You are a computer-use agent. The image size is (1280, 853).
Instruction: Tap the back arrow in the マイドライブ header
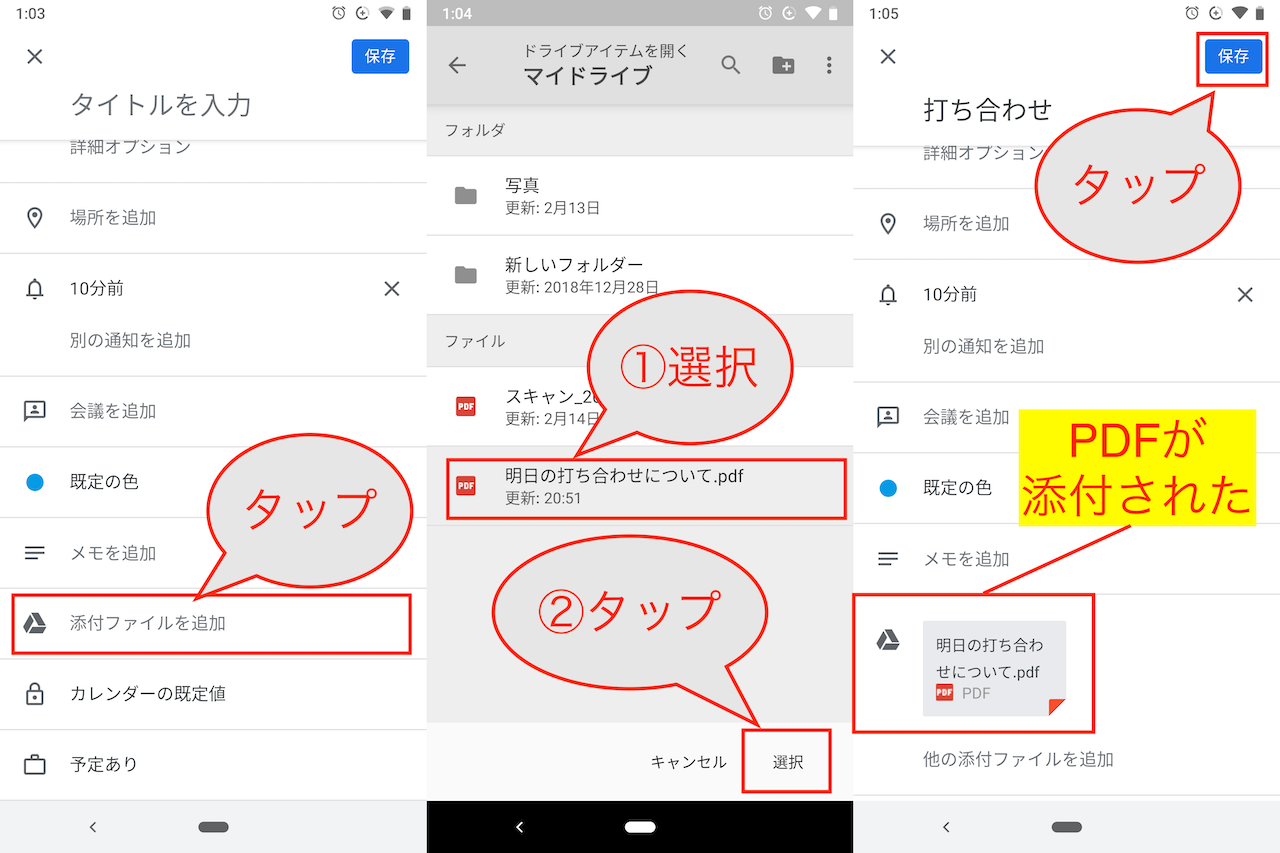click(x=457, y=64)
